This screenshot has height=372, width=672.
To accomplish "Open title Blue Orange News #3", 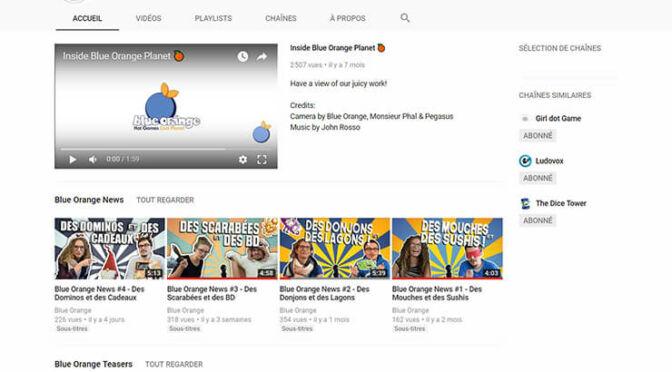I will click(212, 293).
